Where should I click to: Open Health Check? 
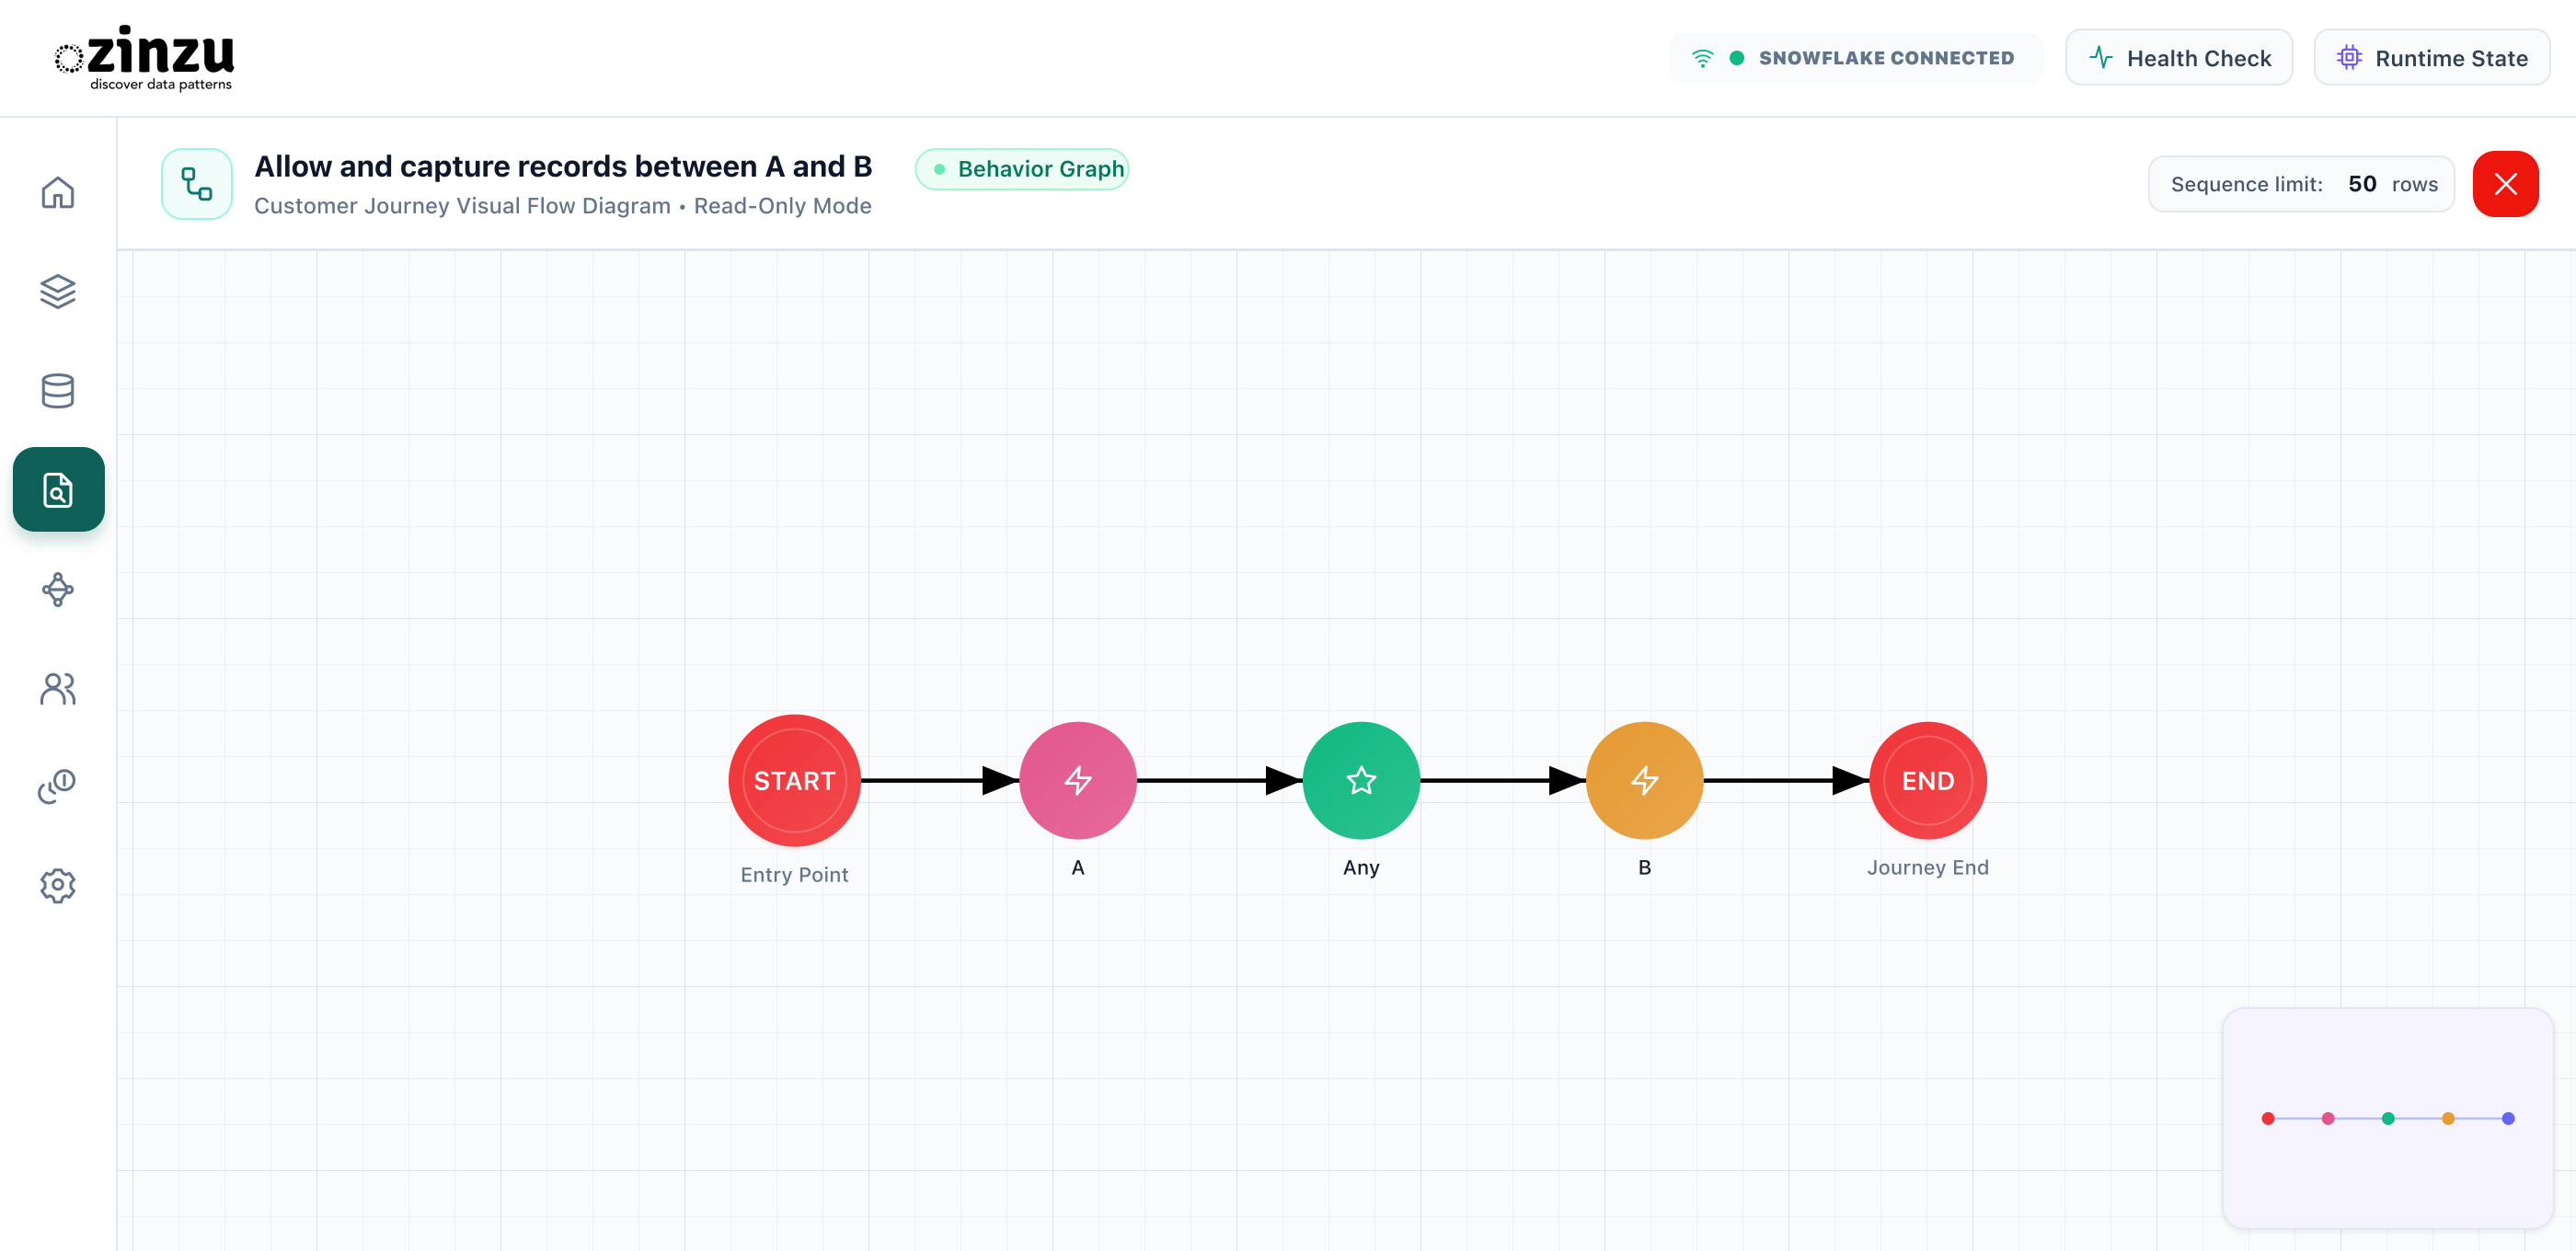[x=2179, y=58]
